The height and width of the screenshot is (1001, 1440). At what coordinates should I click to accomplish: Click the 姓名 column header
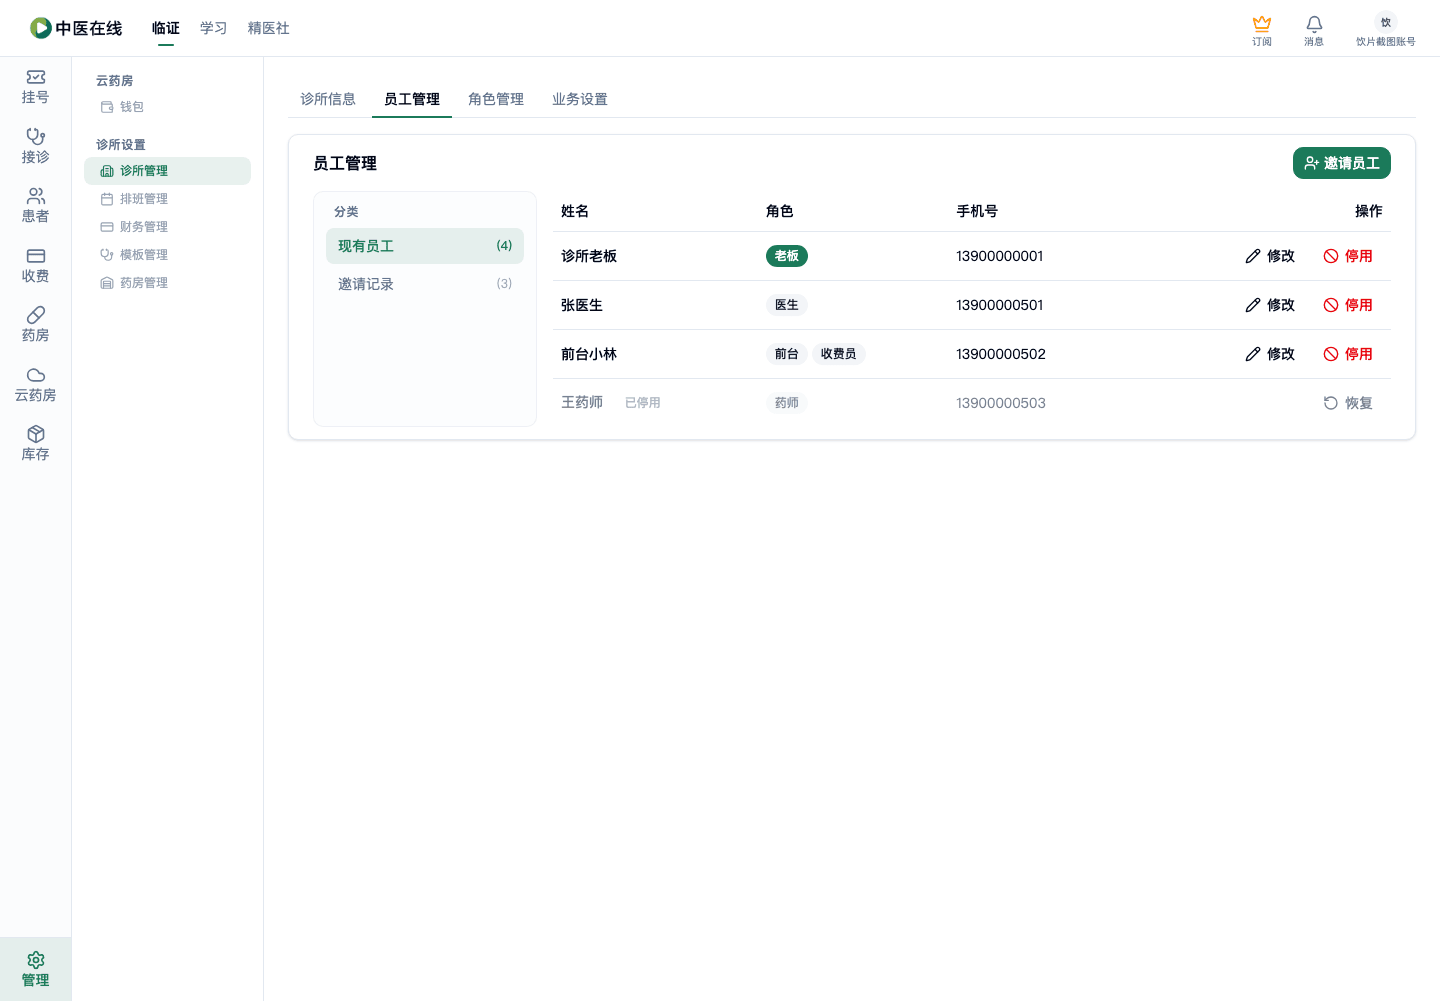click(x=575, y=211)
